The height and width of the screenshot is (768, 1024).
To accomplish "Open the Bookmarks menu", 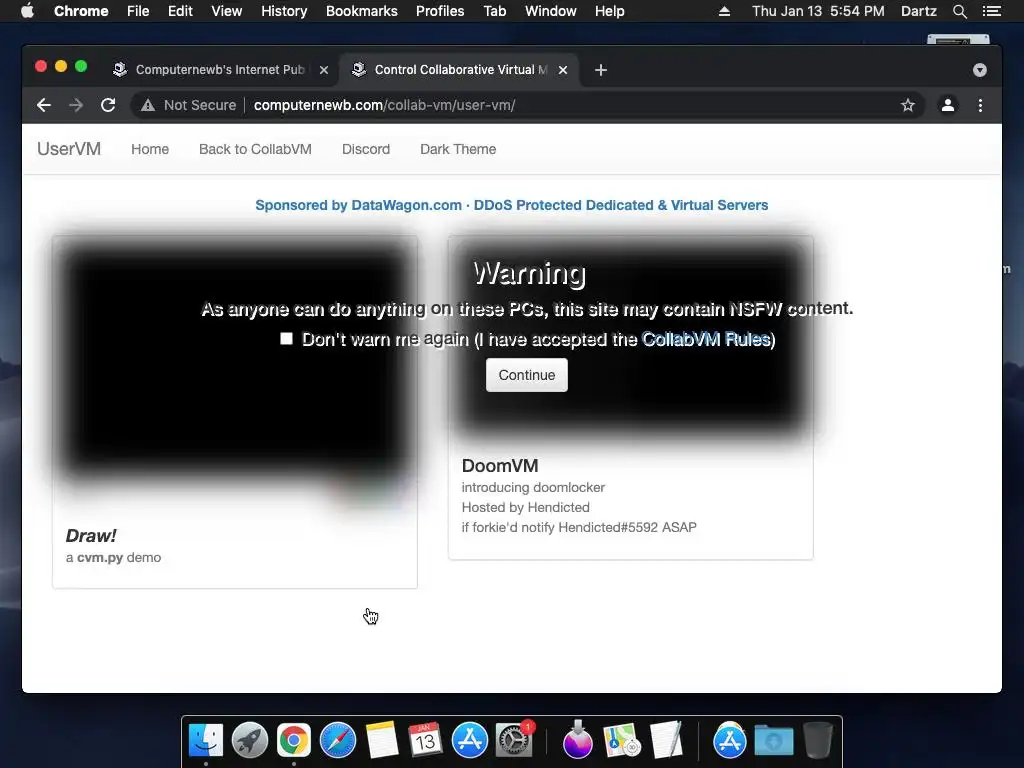I will [361, 11].
